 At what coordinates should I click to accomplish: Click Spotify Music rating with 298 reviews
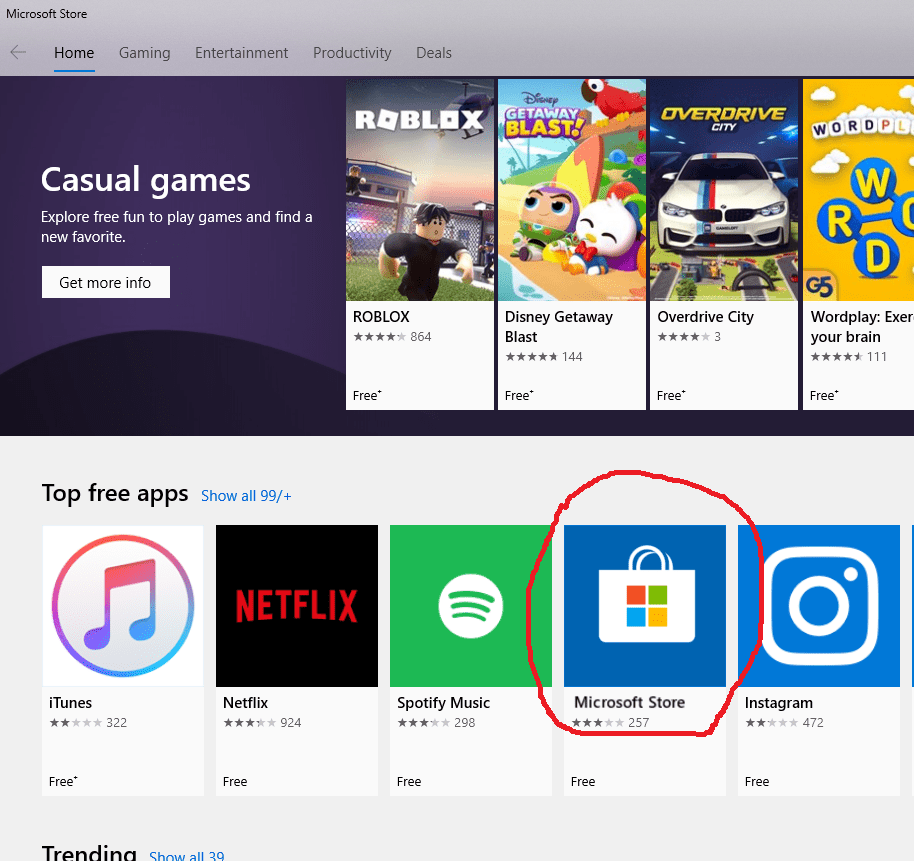436,722
